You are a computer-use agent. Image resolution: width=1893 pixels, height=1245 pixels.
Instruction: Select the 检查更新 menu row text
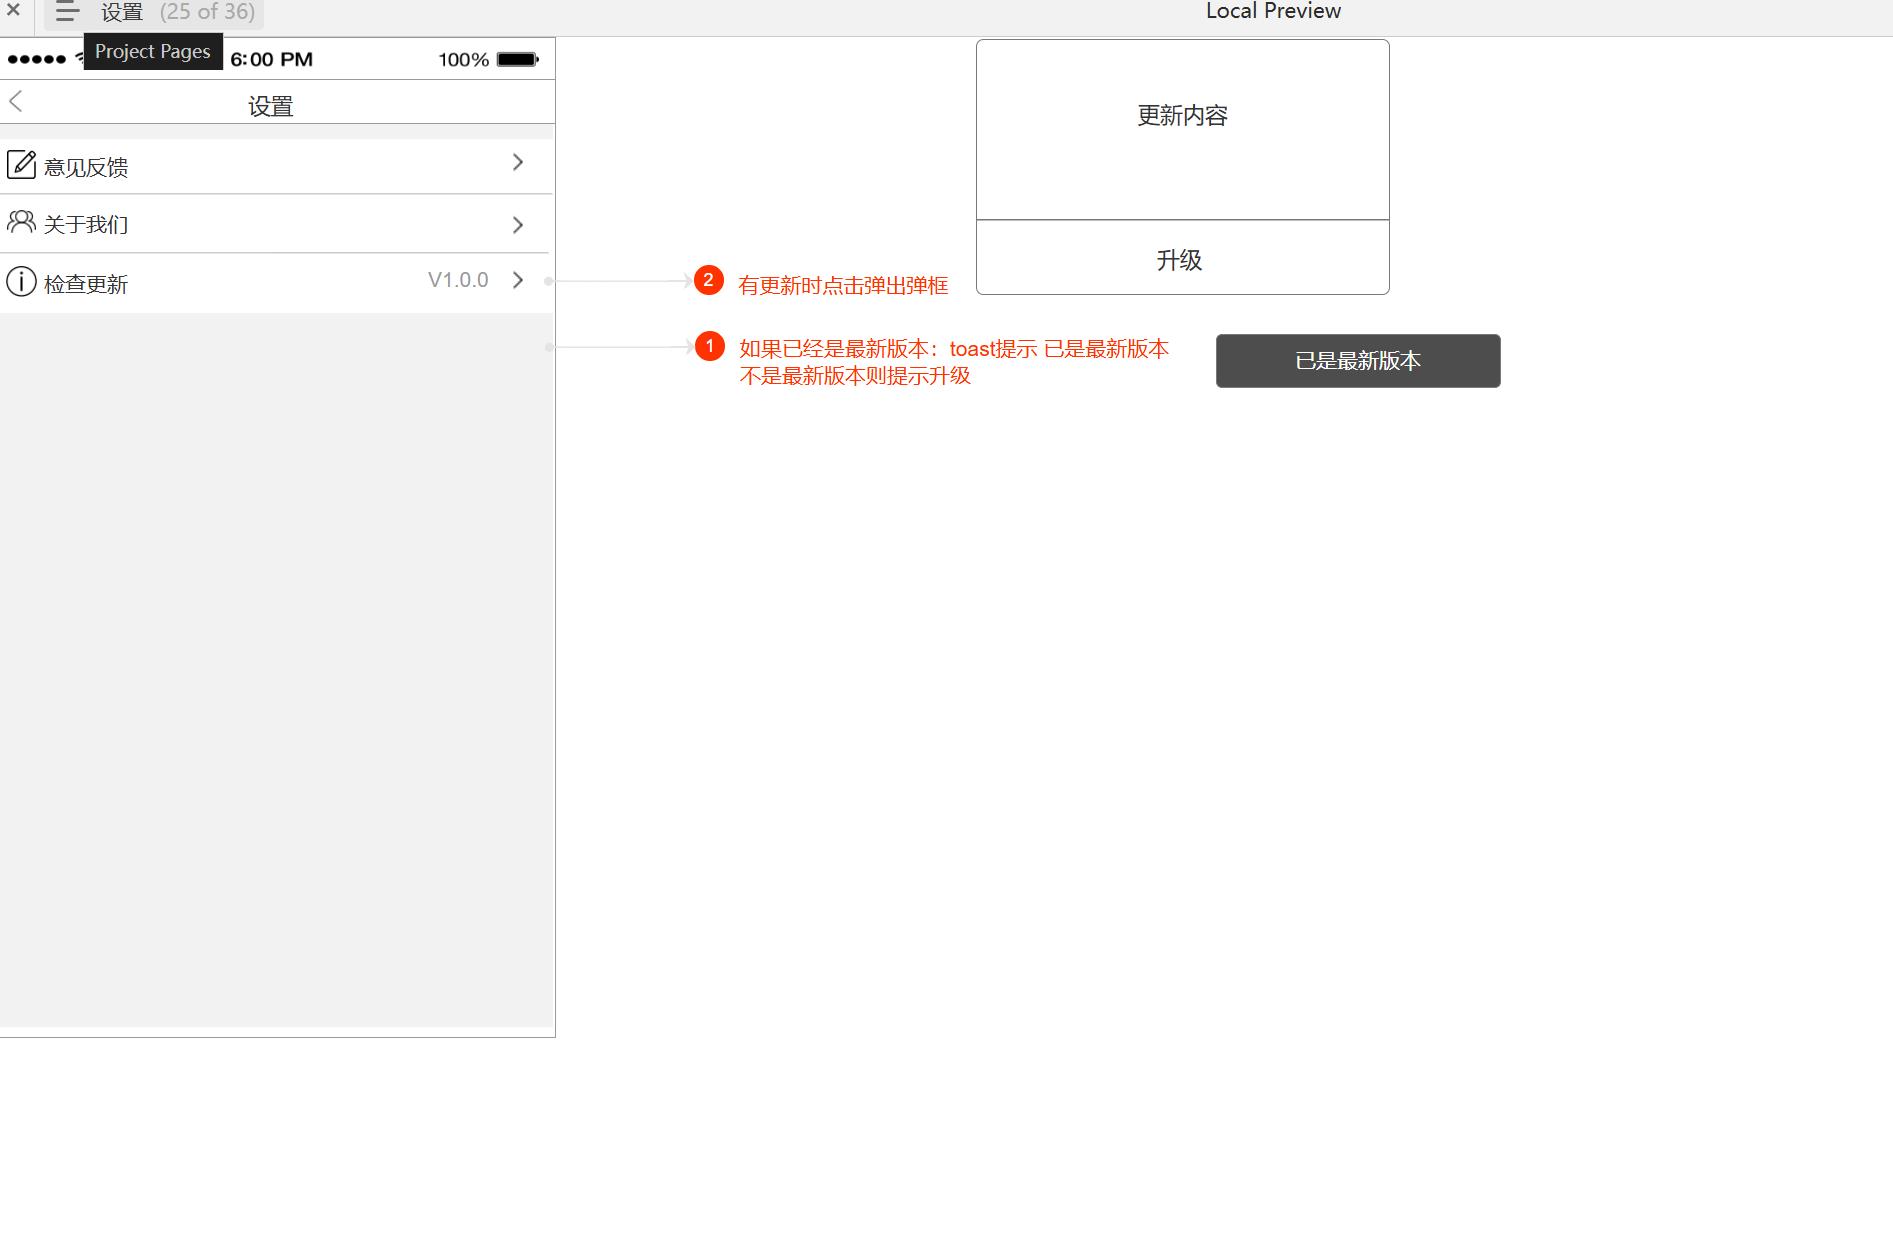(86, 284)
